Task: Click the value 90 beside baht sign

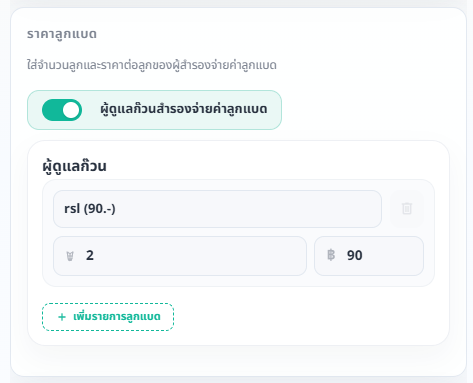Action: click(355, 255)
